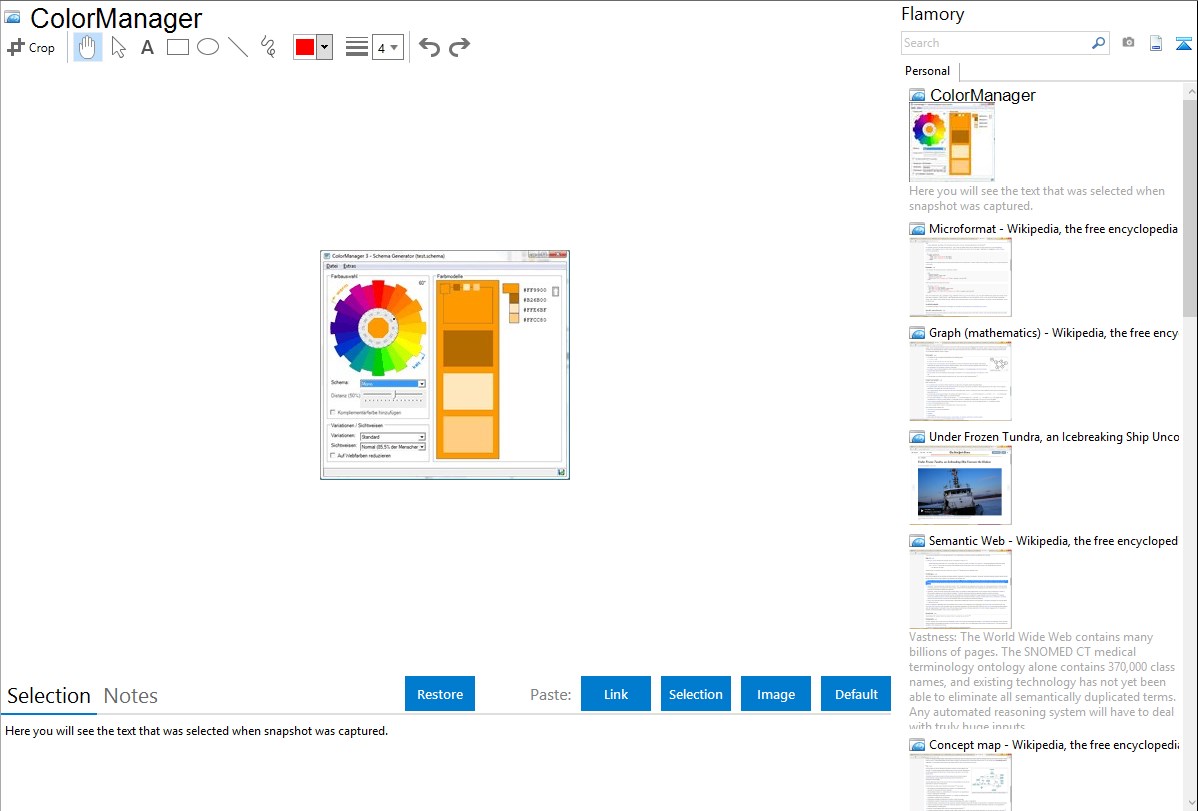Click the icon beside Concept map entry
Viewport: 1198px width, 811px height.
coord(917,745)
